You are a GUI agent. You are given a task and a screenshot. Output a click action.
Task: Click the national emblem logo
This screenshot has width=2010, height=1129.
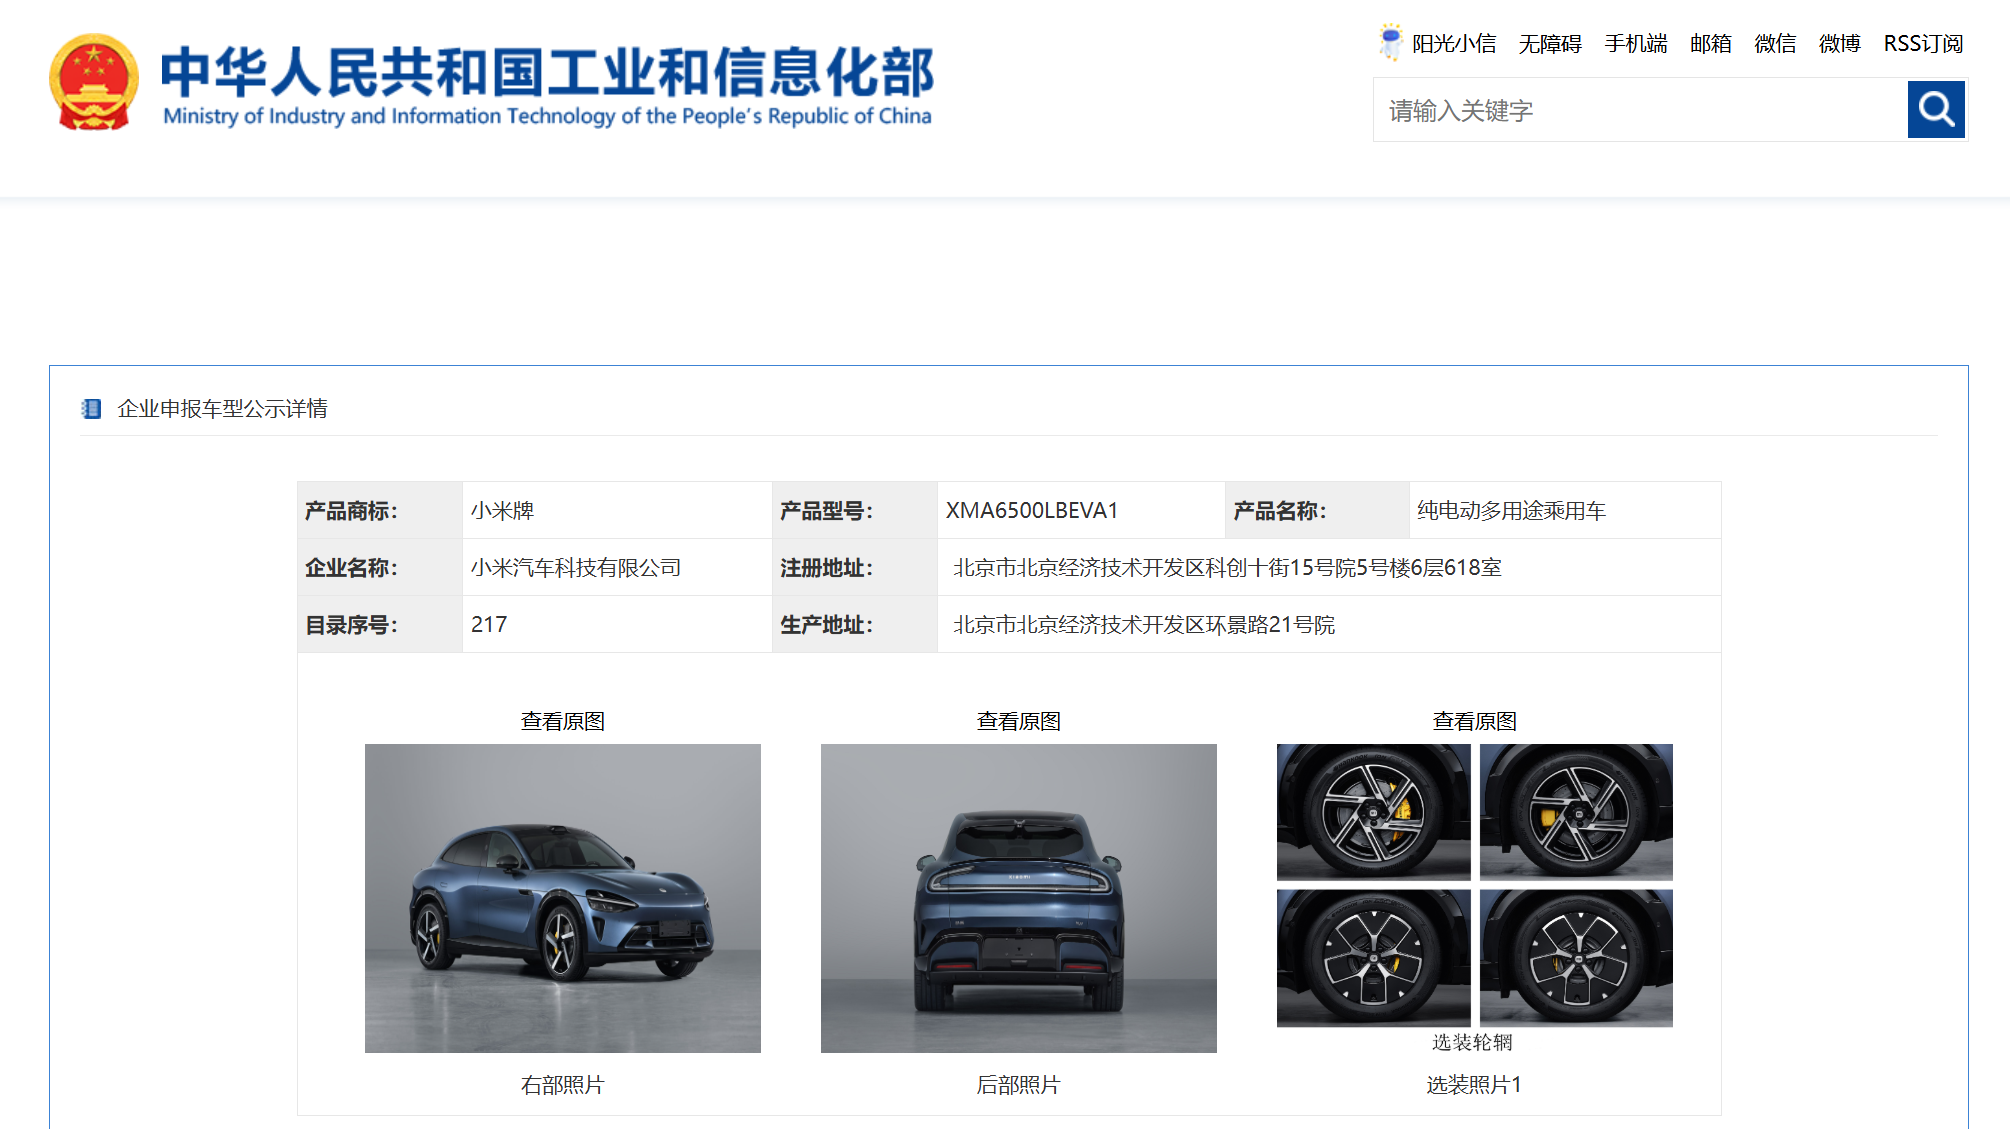(93, 82)
